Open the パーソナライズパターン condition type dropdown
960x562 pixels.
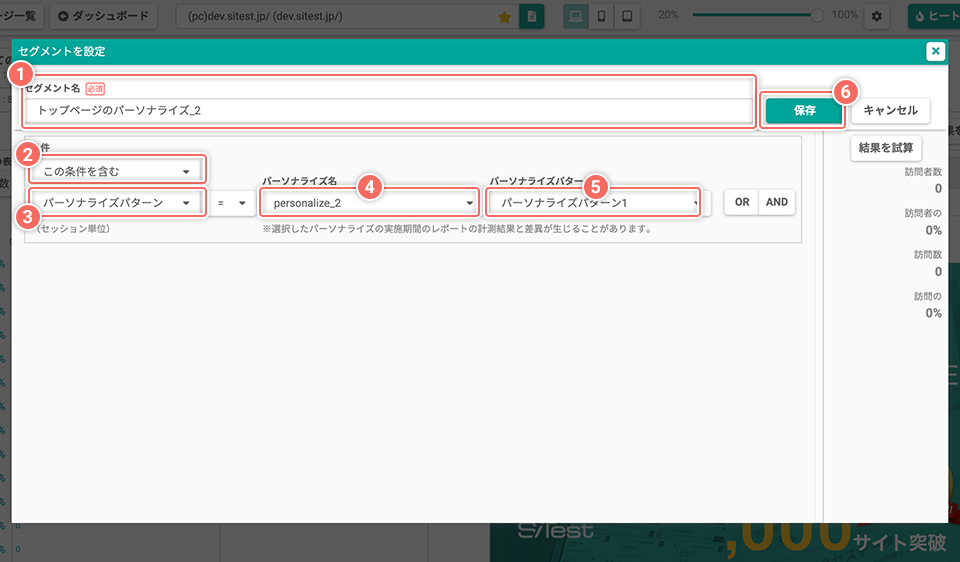pyautogui.click(x=116, y=203)
